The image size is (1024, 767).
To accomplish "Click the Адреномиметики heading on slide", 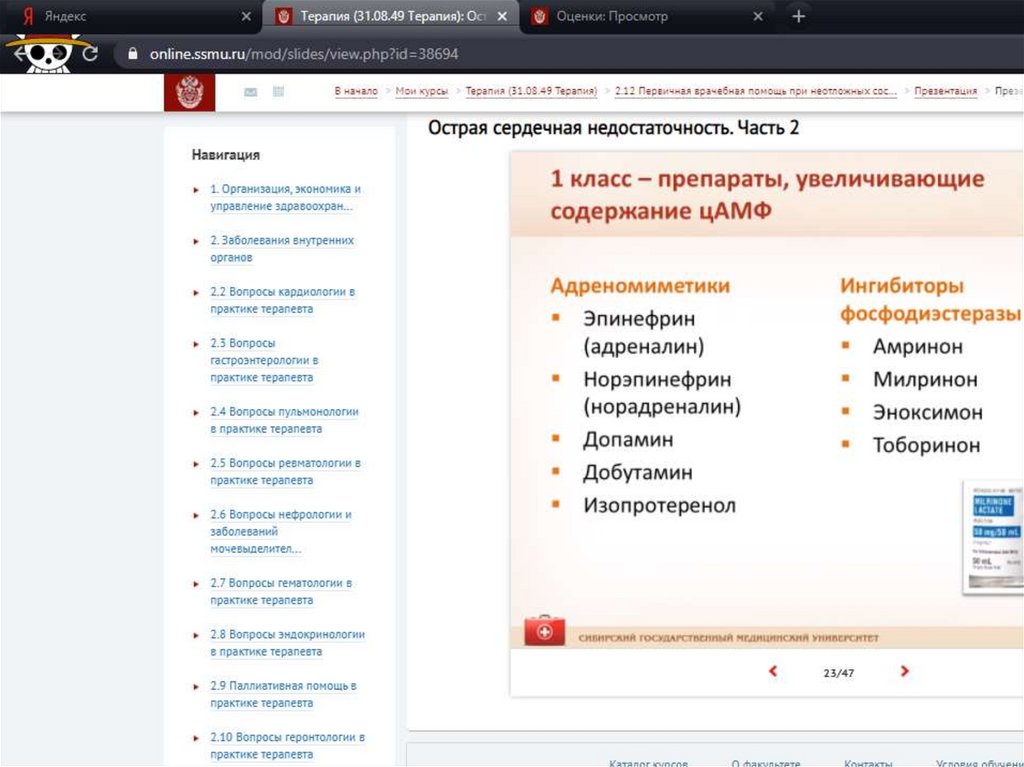I will click(x=640, y=286).
